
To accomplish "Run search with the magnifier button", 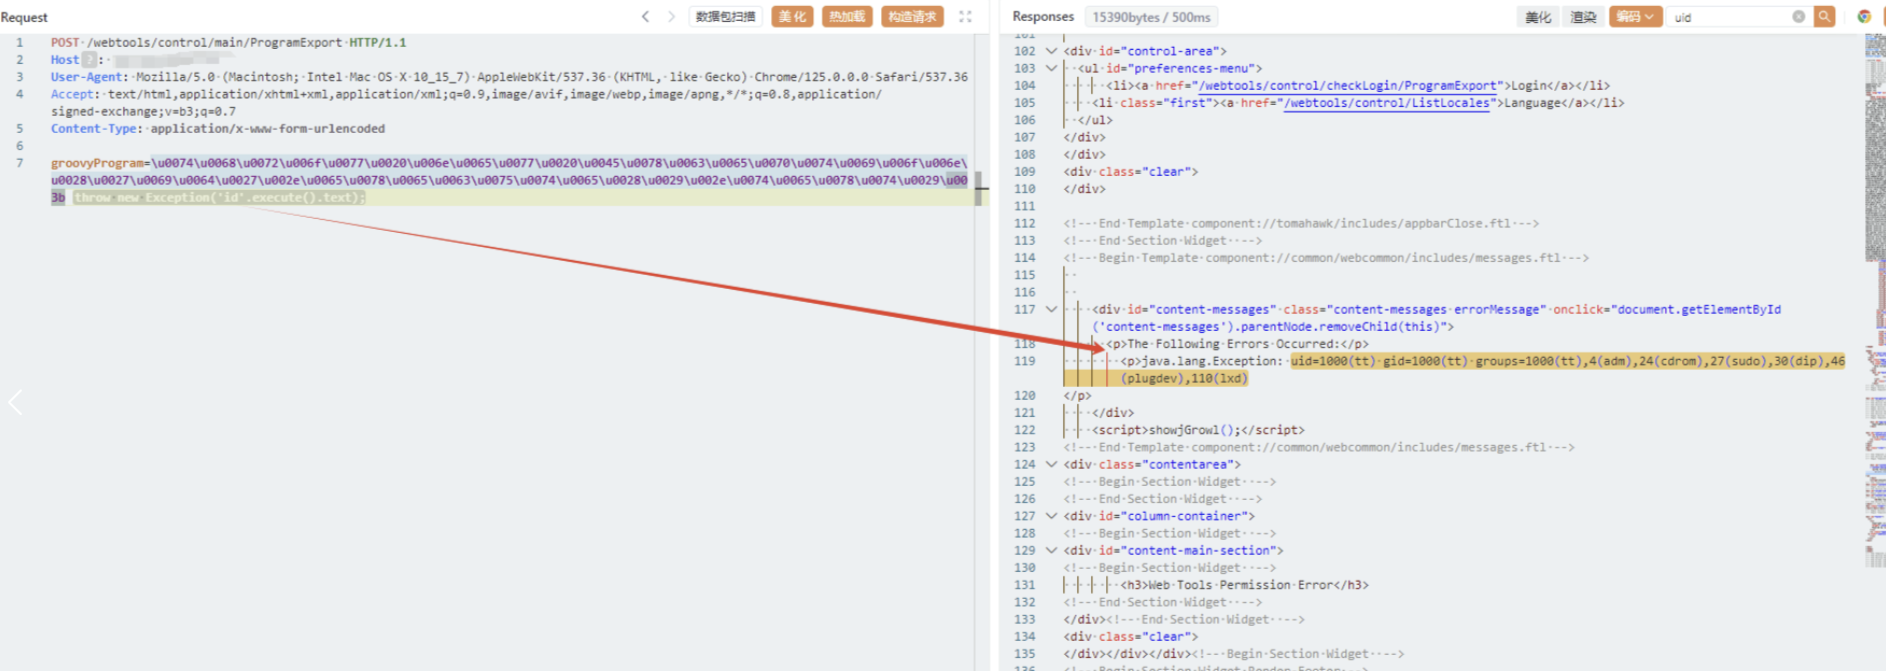I will pos(1824,16).
